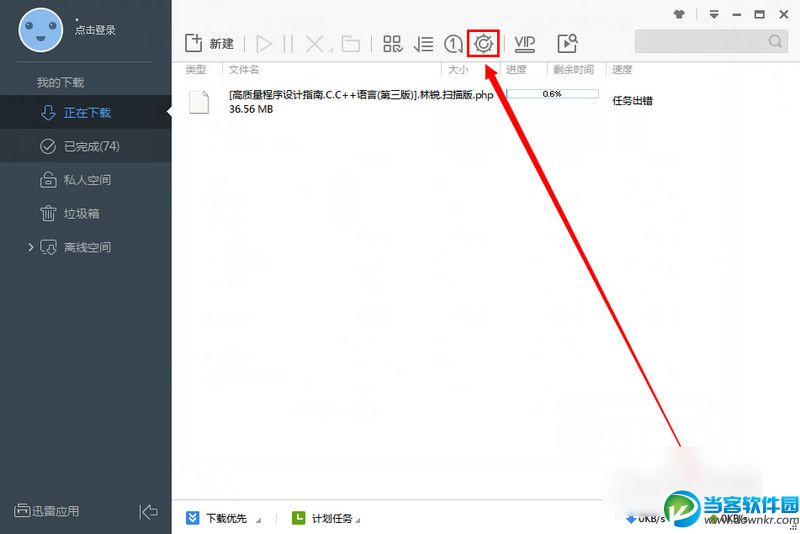Screen dimensions: 800x534
Task: Select the 高质量程序设计指南 download file name
Action: (x=361, y=95)
